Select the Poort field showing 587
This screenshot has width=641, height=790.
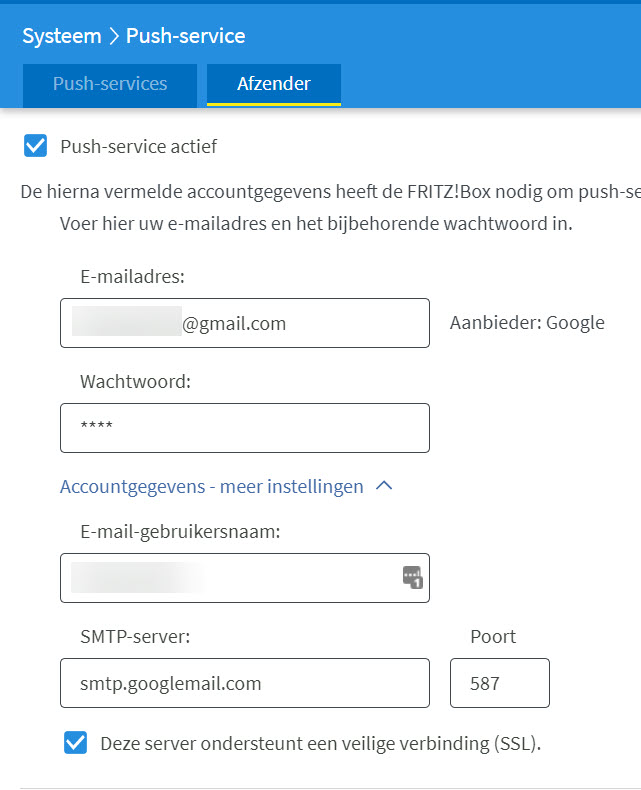[499, 683]
